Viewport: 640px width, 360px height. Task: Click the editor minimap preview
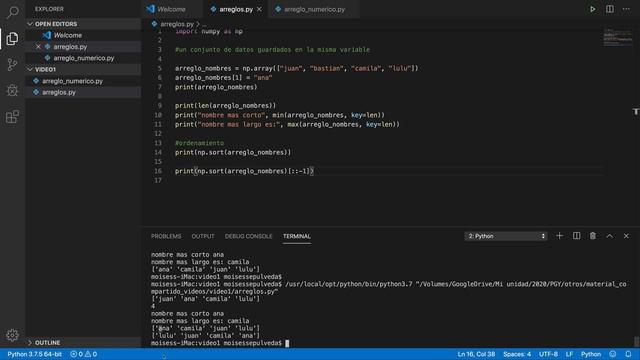(618, 38)
